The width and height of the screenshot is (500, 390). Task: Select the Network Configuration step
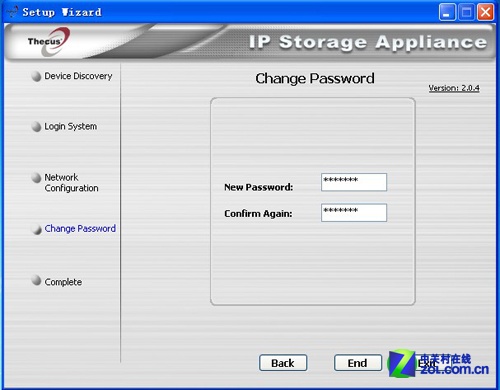click(x=71, y=183)
